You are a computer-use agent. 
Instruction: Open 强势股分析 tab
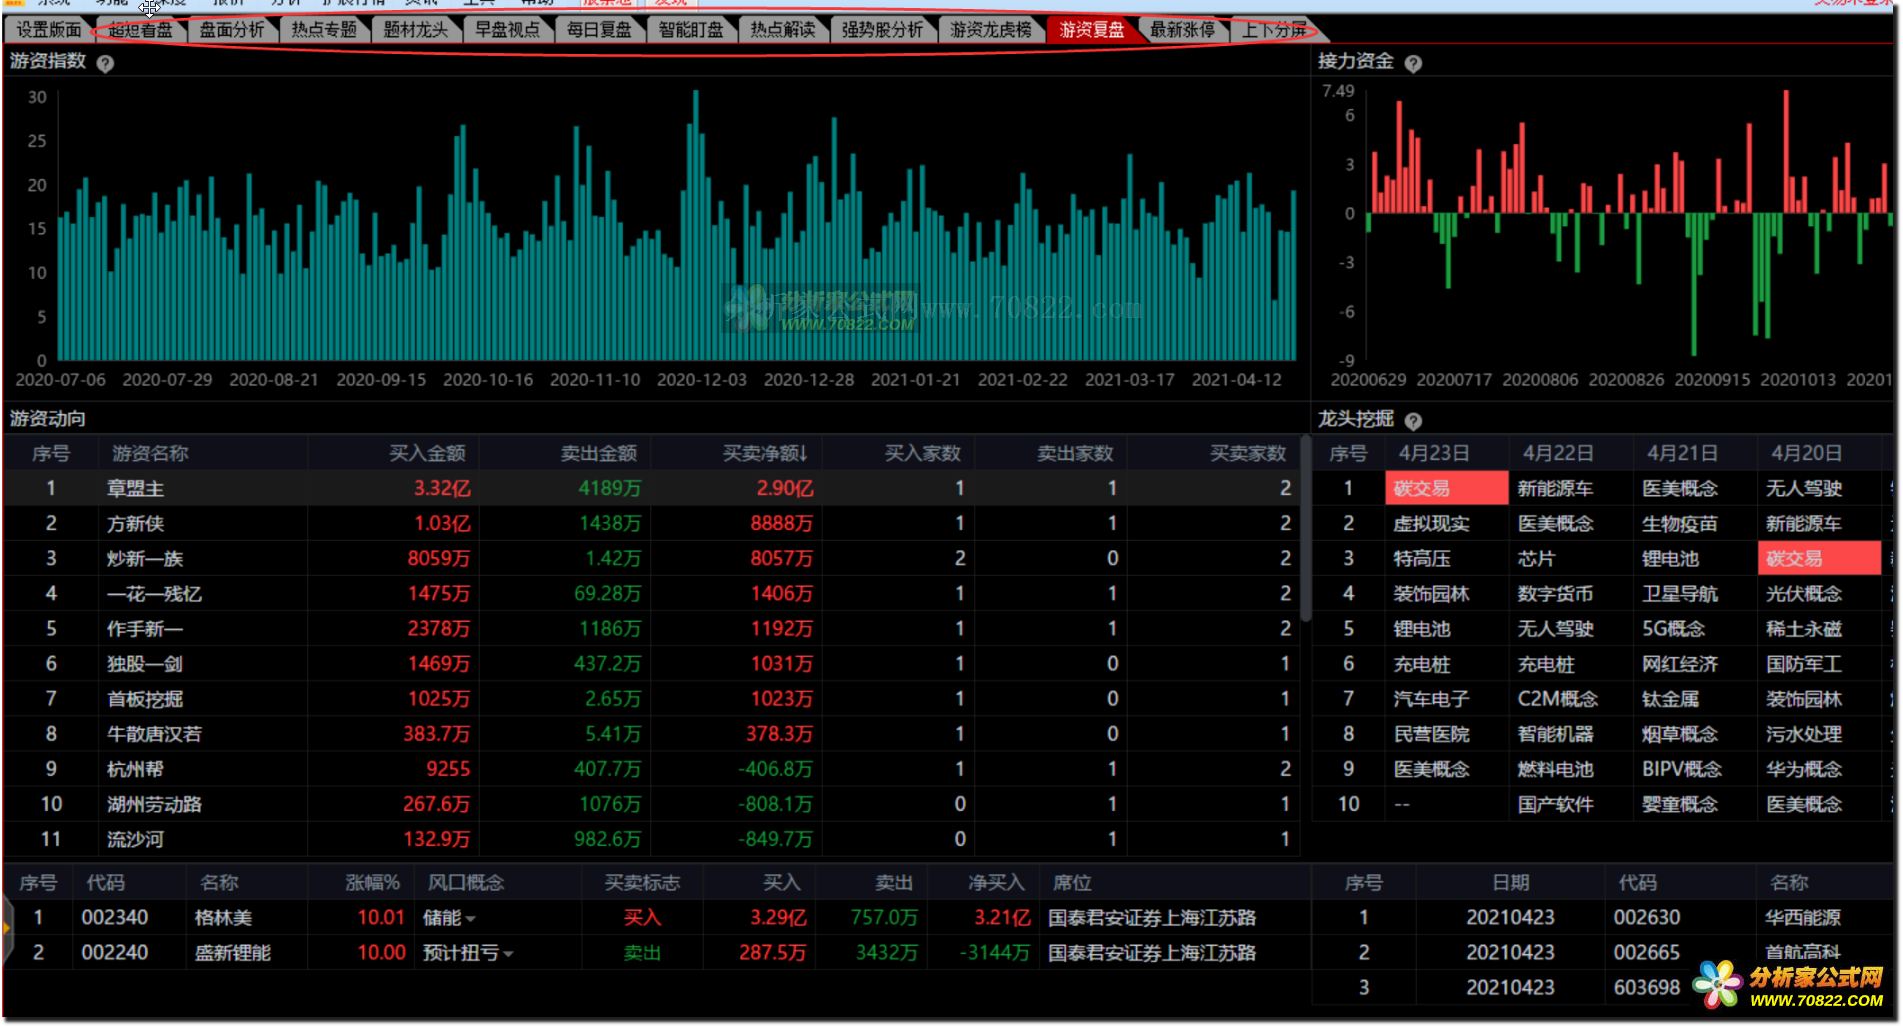point(882,30)
